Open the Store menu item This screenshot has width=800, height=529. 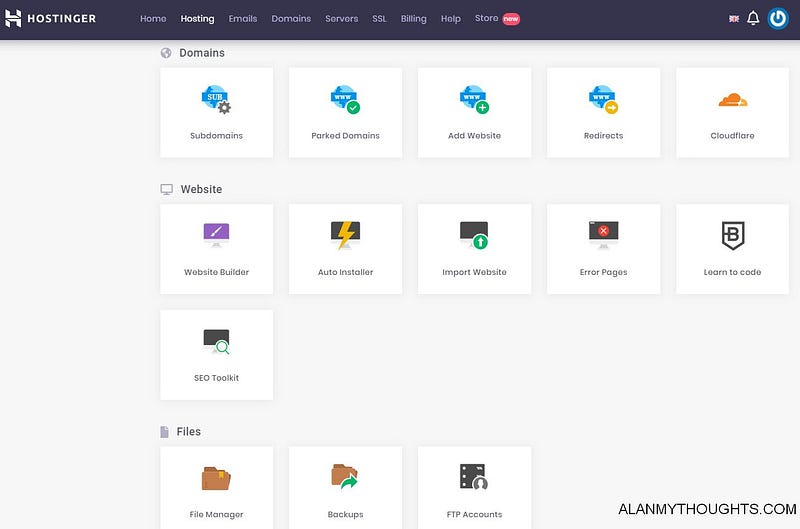coord(486,18)
